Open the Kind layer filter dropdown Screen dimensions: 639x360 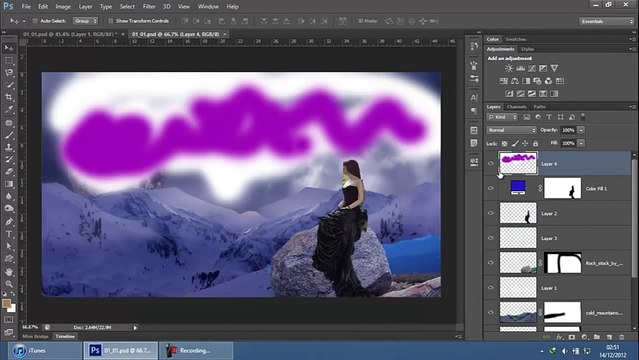(502, 117)
